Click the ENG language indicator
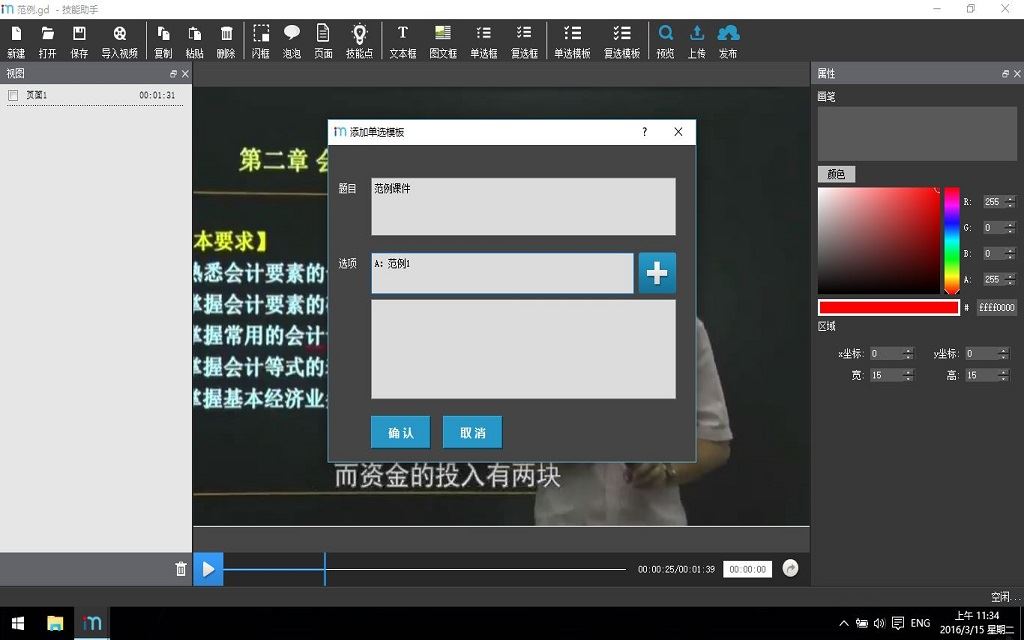Image resolution: width=1024 pixels, height=640 pixels. (920, 623)
